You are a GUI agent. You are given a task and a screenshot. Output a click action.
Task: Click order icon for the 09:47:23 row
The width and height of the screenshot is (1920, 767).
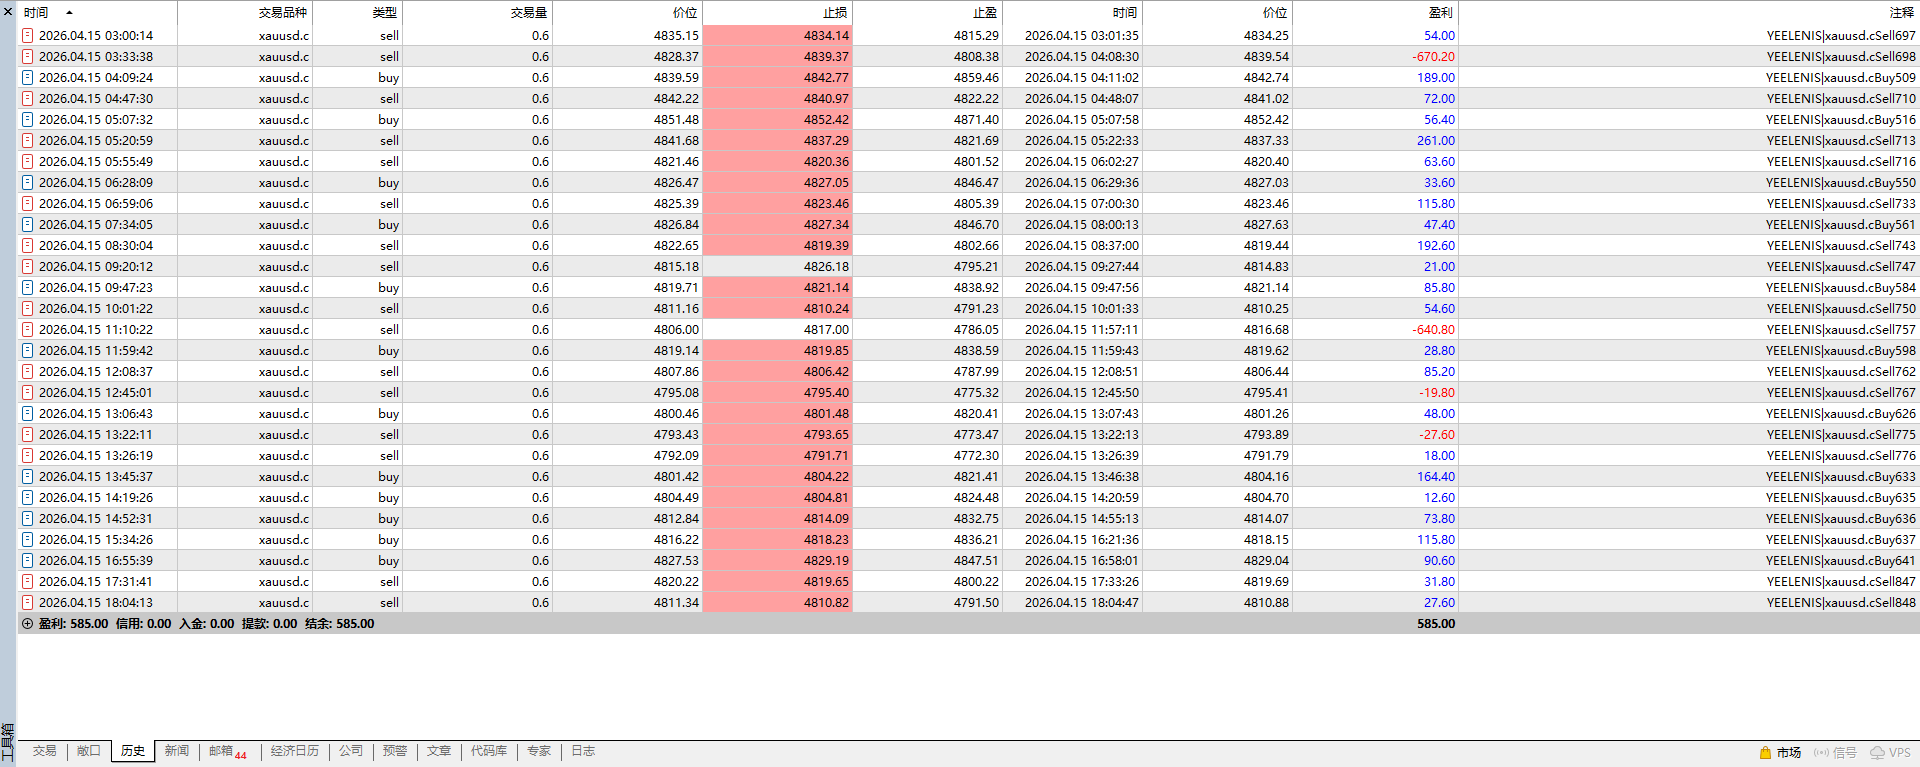28,287
